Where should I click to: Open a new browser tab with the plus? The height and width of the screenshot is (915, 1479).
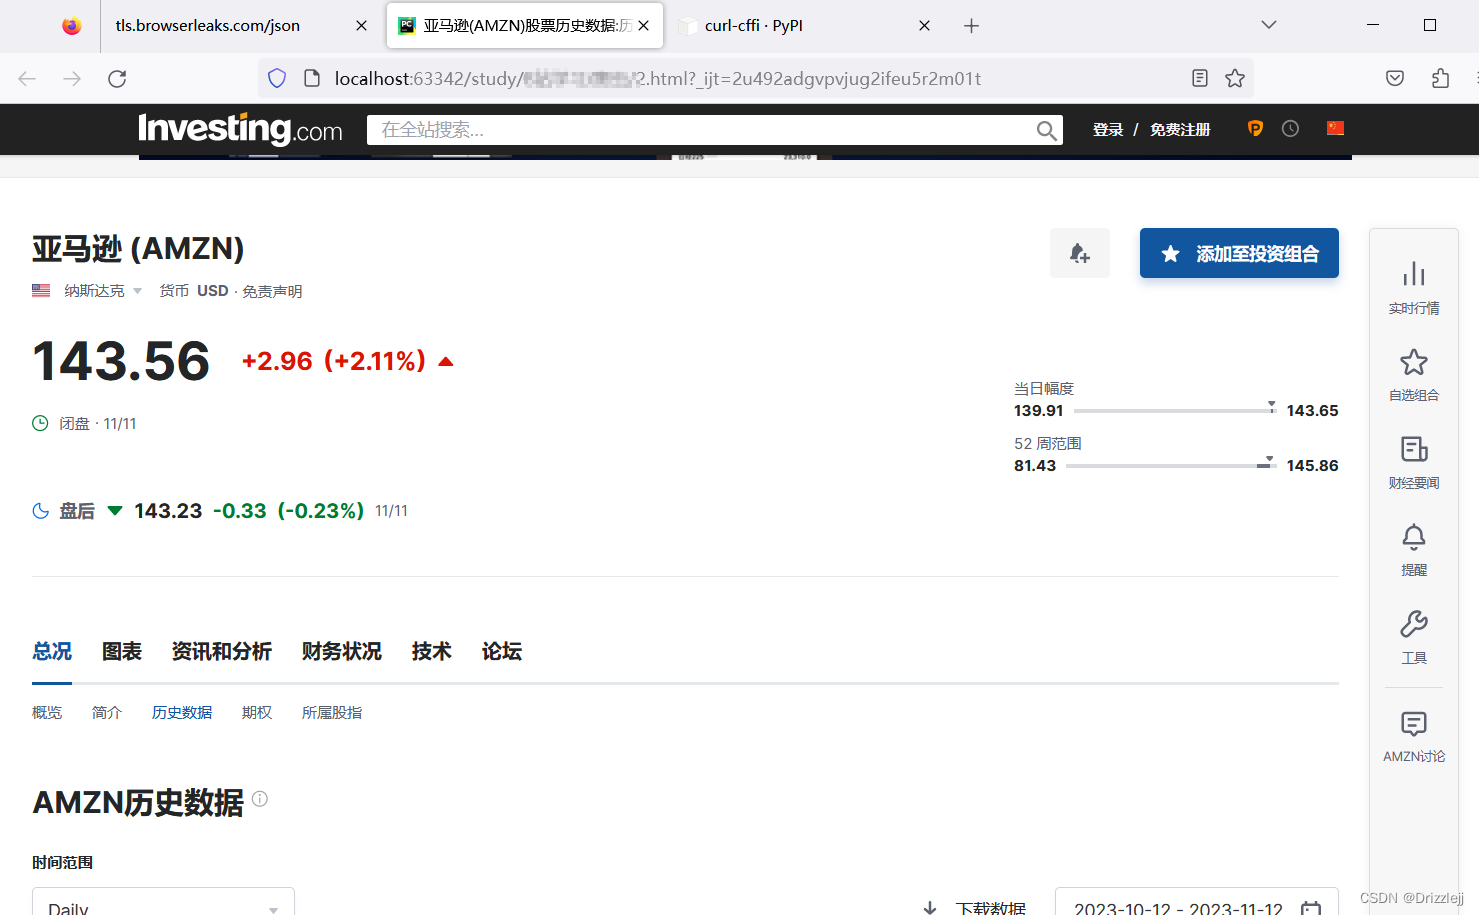pos(971,26)
